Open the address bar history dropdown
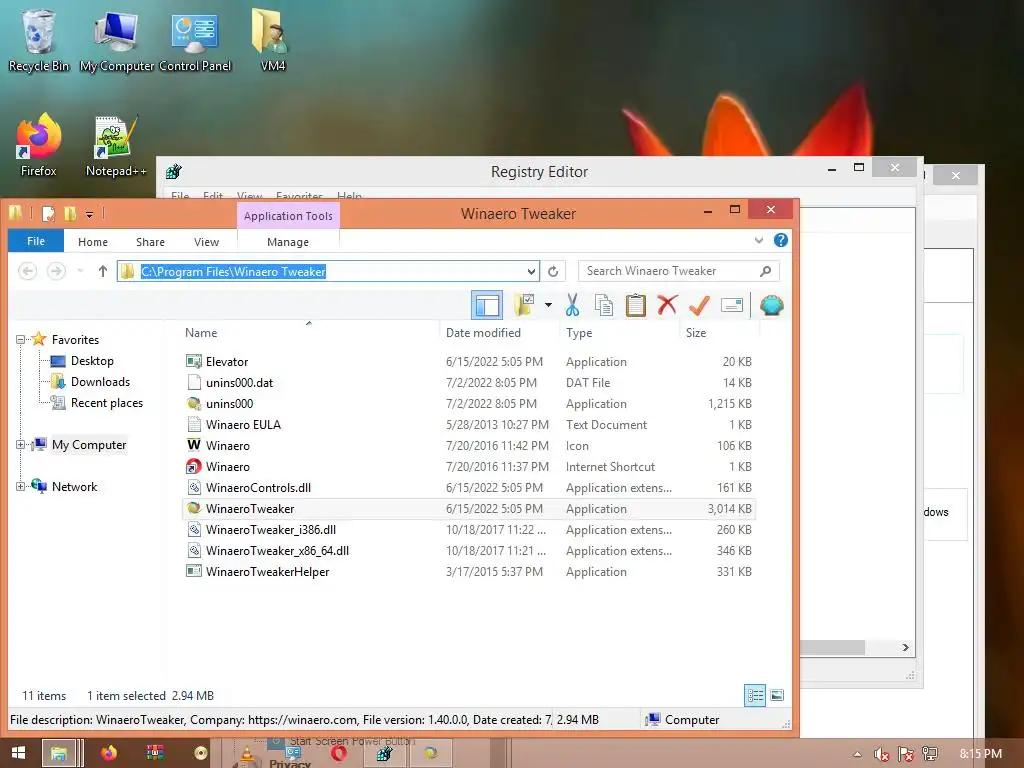The image size is (1024, 768). tap(532, 271)
